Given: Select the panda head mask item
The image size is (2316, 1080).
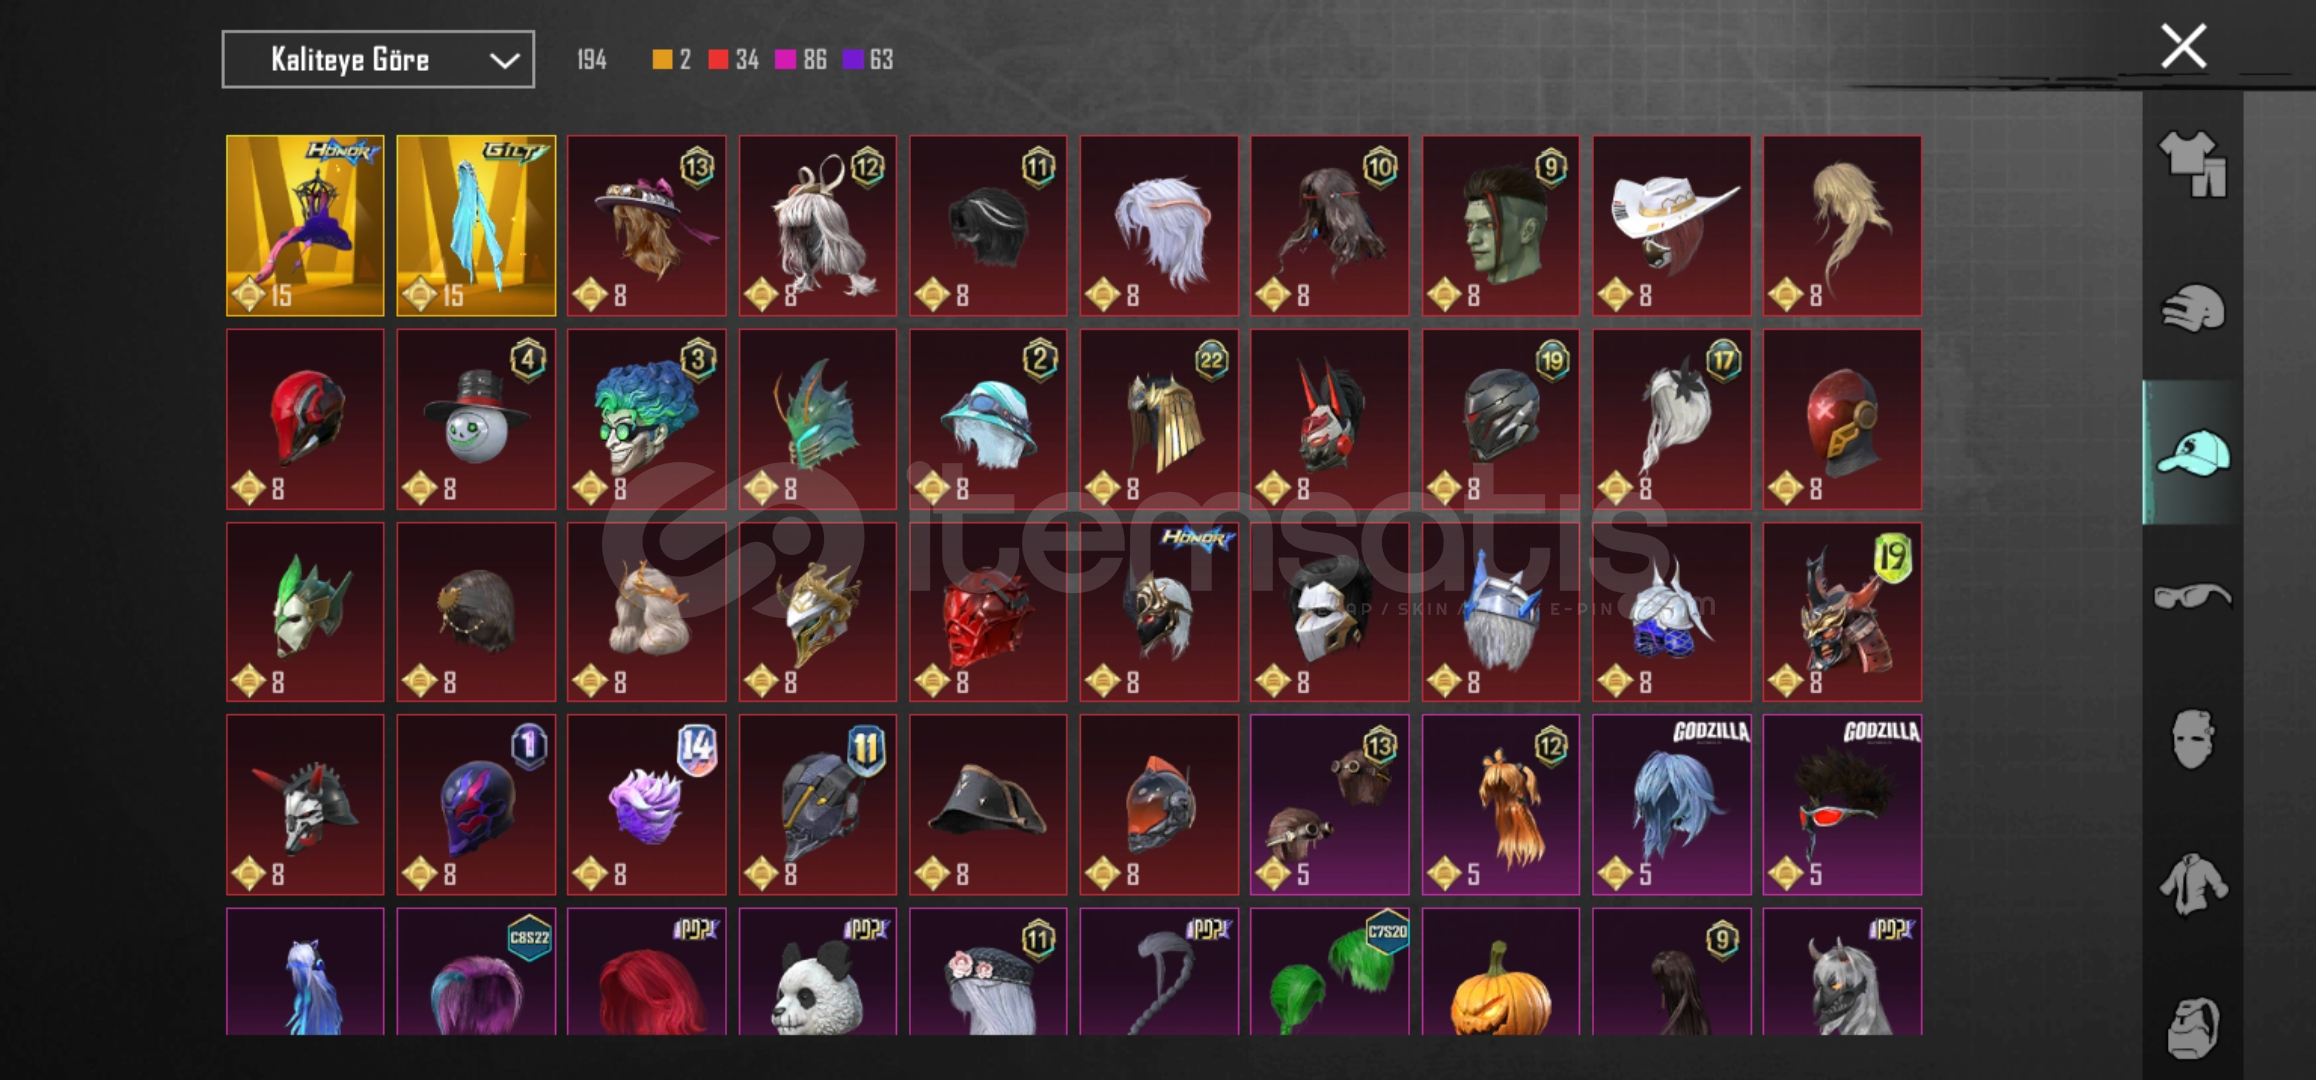Looking at the screenshot, I should (x=818, y=971).
